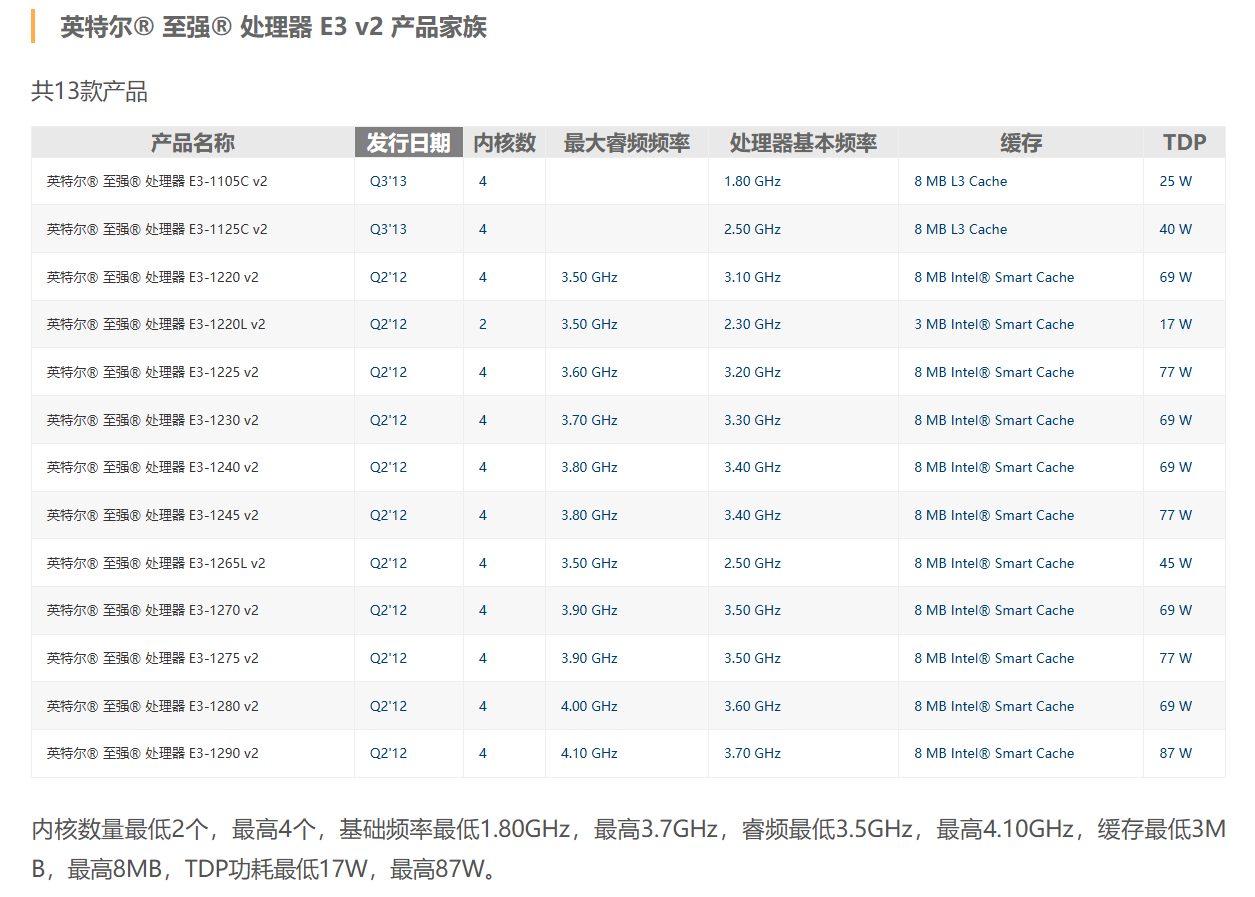Viewport: 1255px width, 897px height.
Task: Select the E3-1220 v2 product name
Action: (x=152, y=277)
